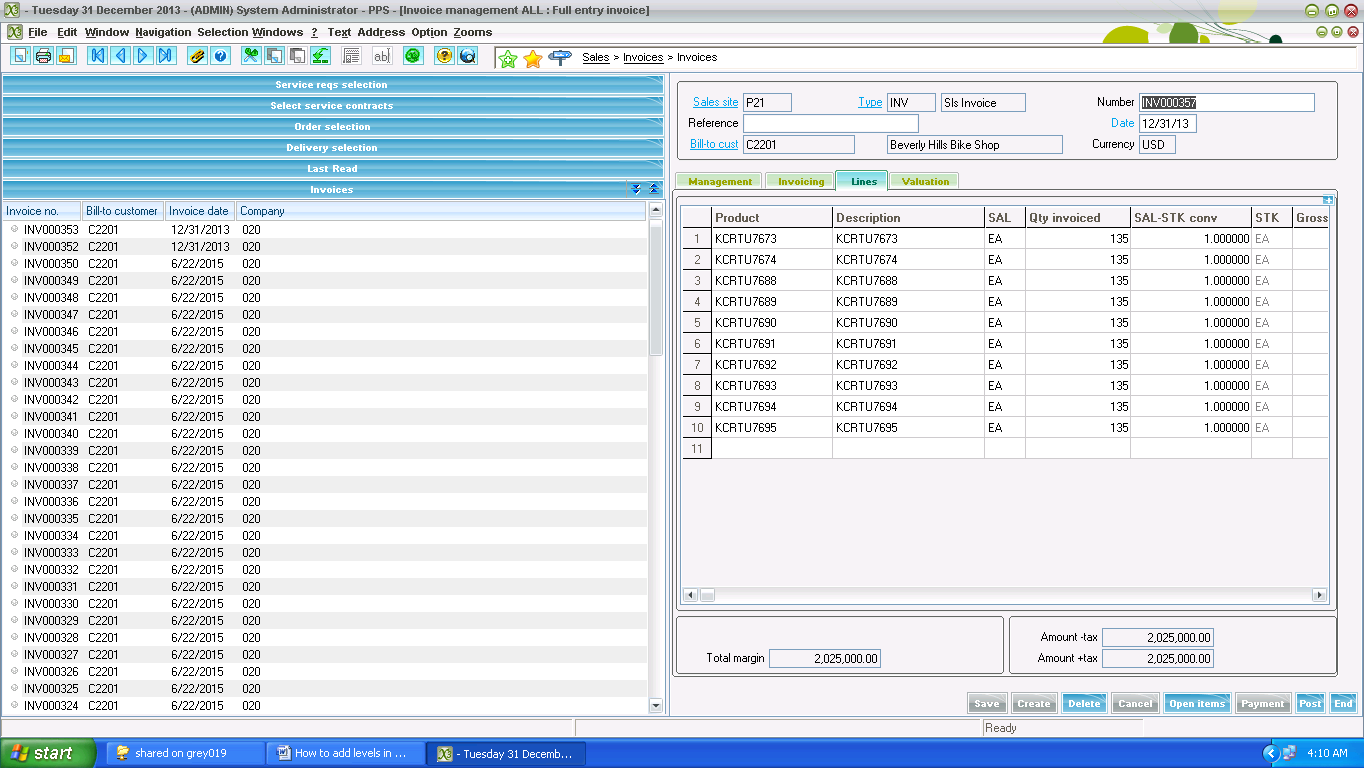Go to the previous record

pos(120,56)
